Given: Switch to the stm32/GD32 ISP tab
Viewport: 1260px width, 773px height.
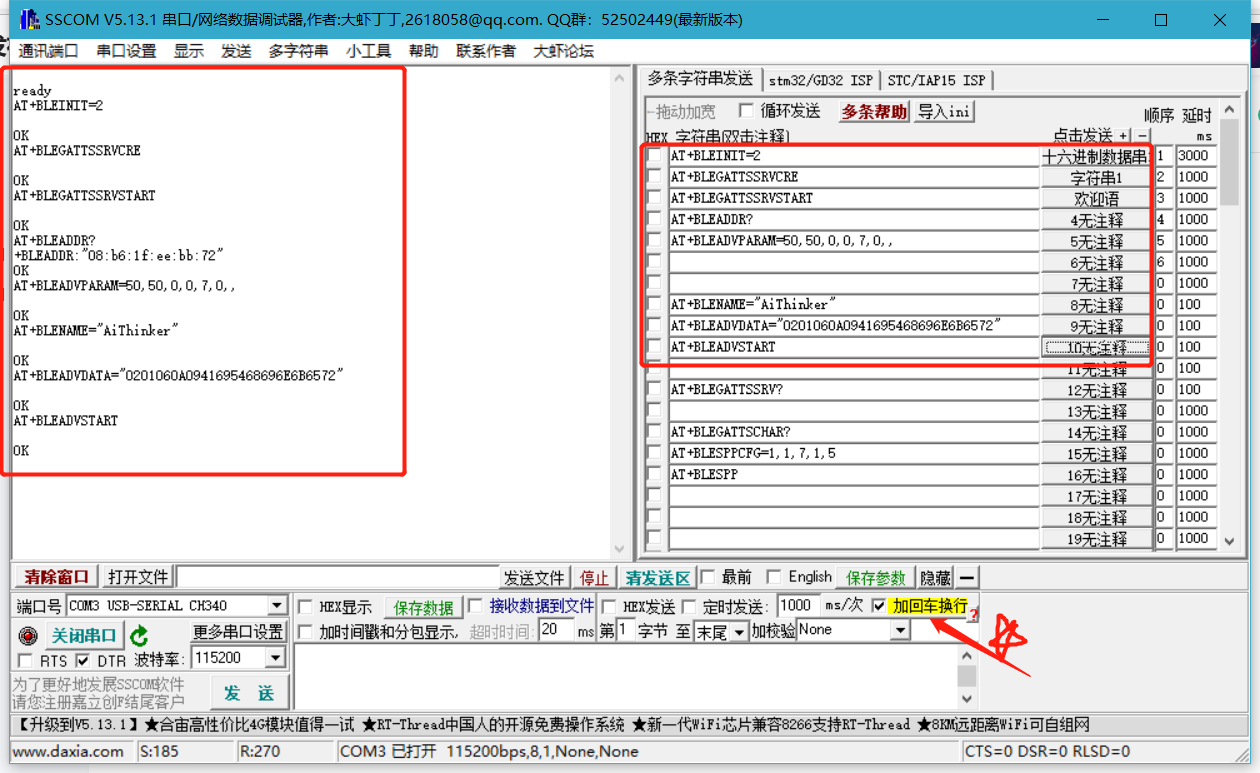Looking at the screenshot, I should pos(821,81).
